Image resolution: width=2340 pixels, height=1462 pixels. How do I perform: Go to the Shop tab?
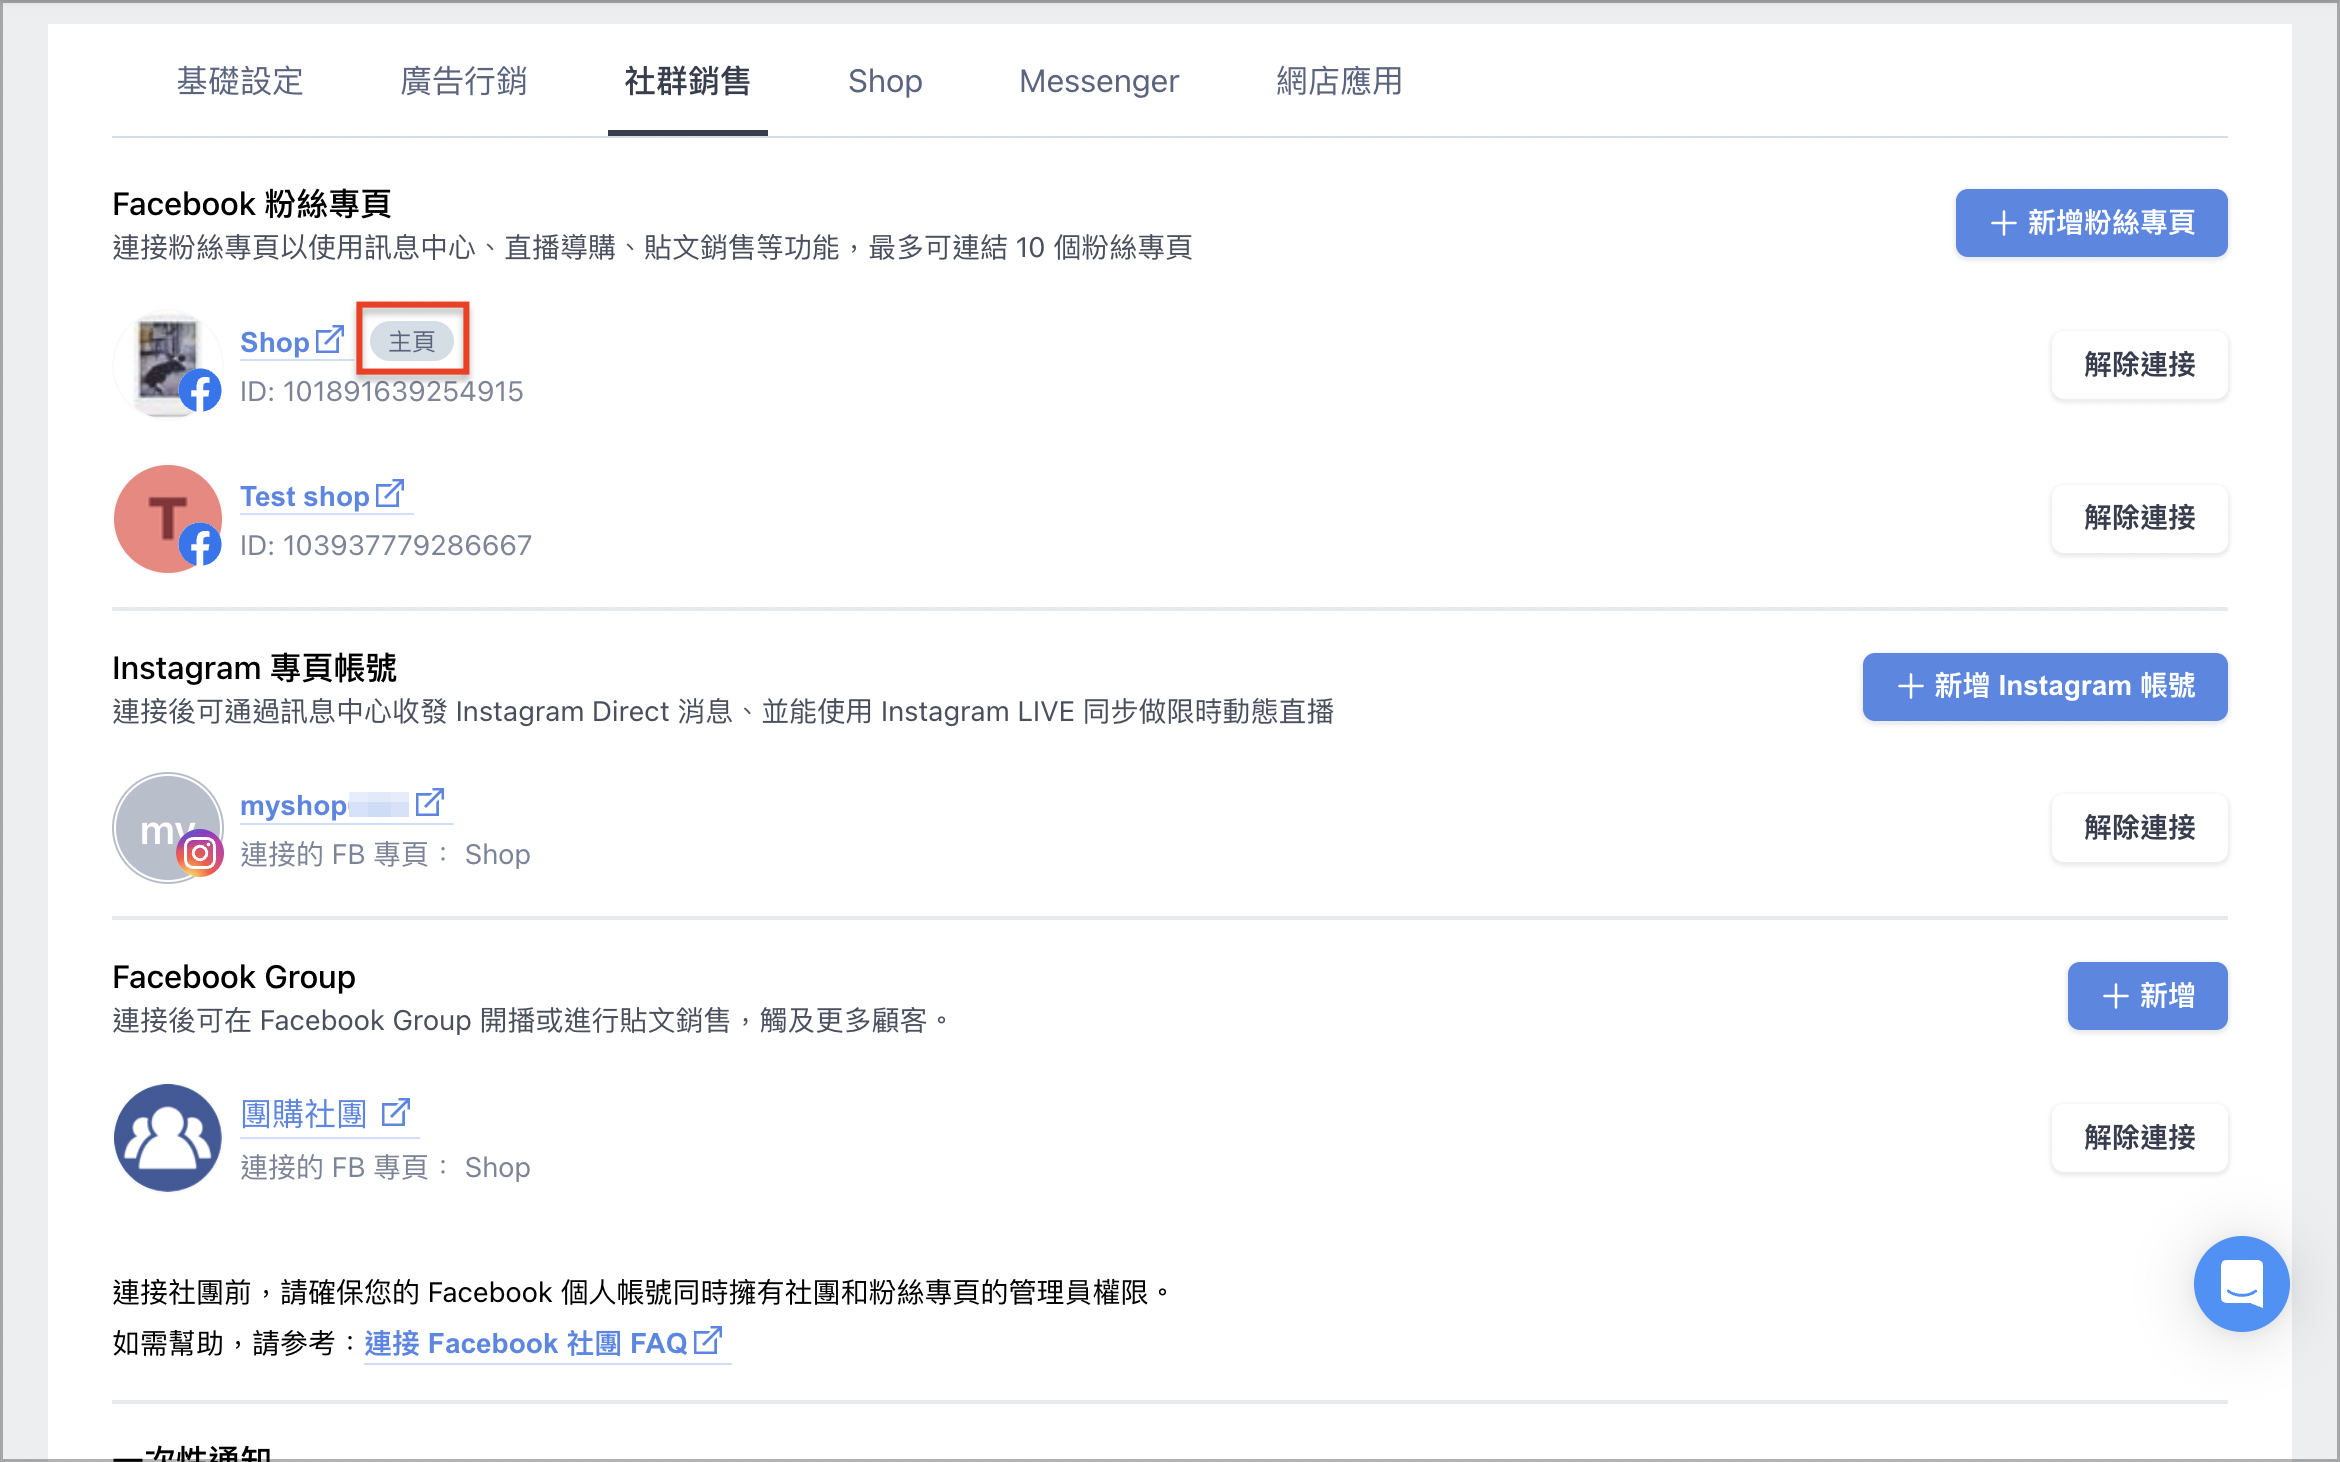pyautogui.click(x=885, y=81)
